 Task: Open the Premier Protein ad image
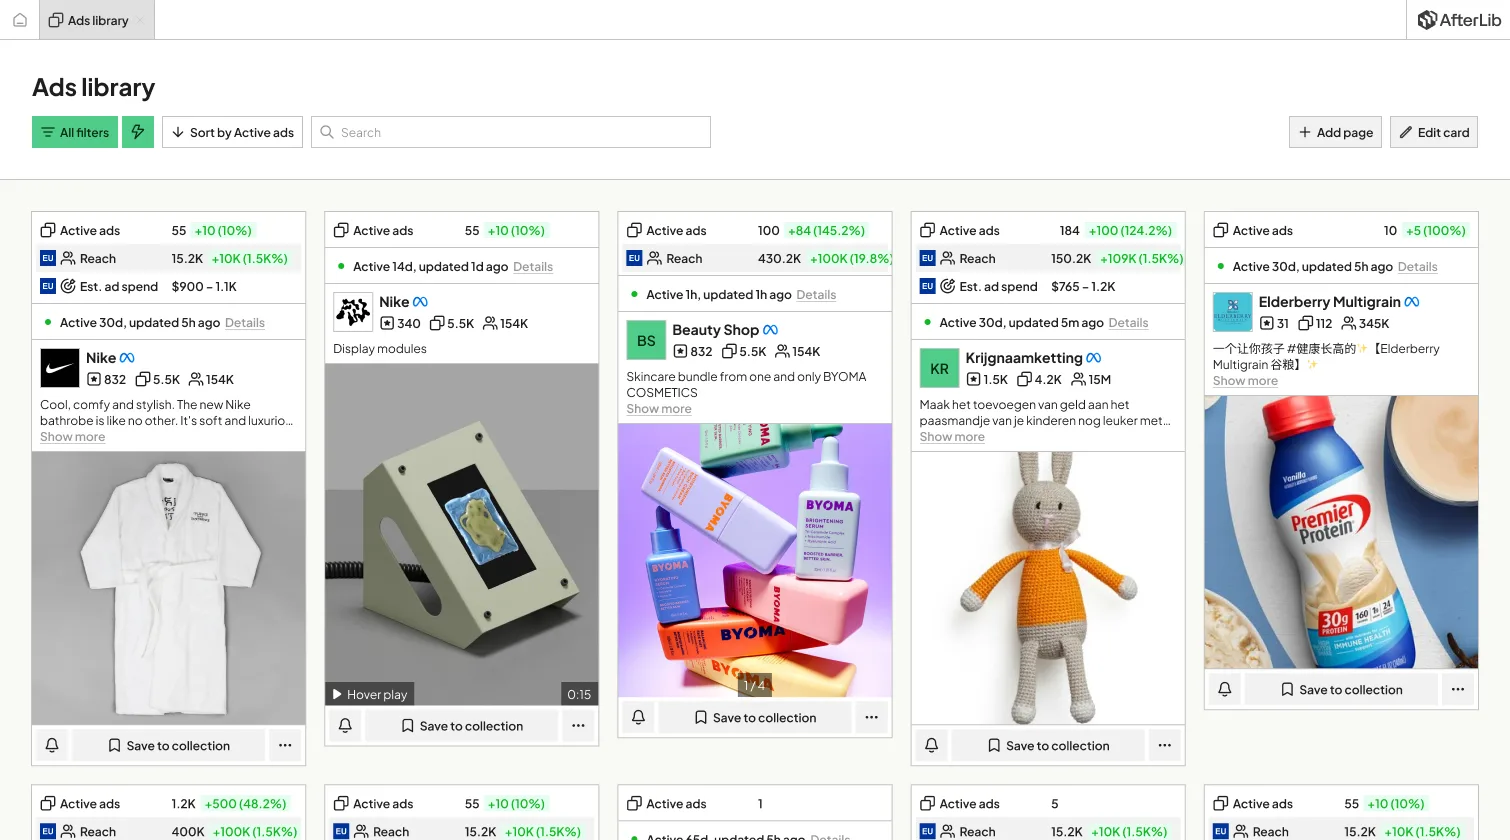click(1341, 532)
